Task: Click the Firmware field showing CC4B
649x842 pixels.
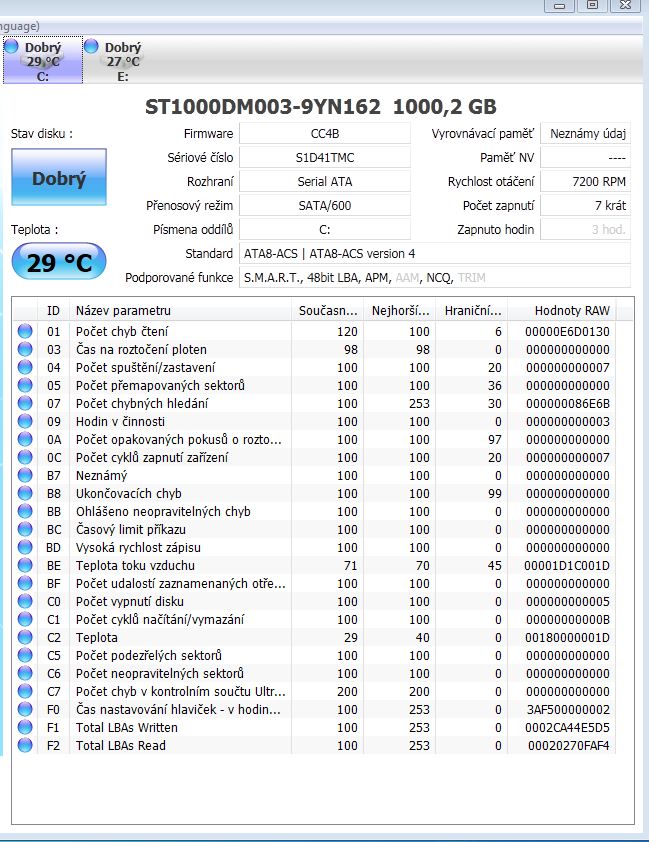Action: point(325,133)
